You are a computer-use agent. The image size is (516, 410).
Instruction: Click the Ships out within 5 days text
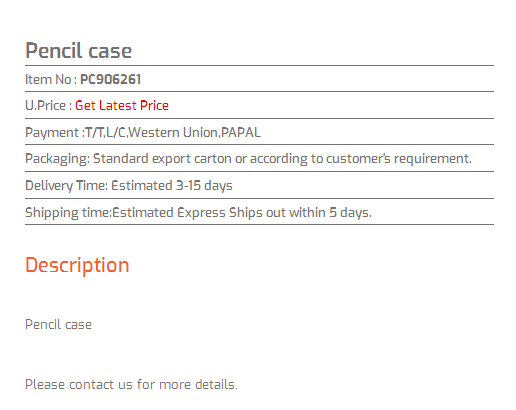[300, 213]
